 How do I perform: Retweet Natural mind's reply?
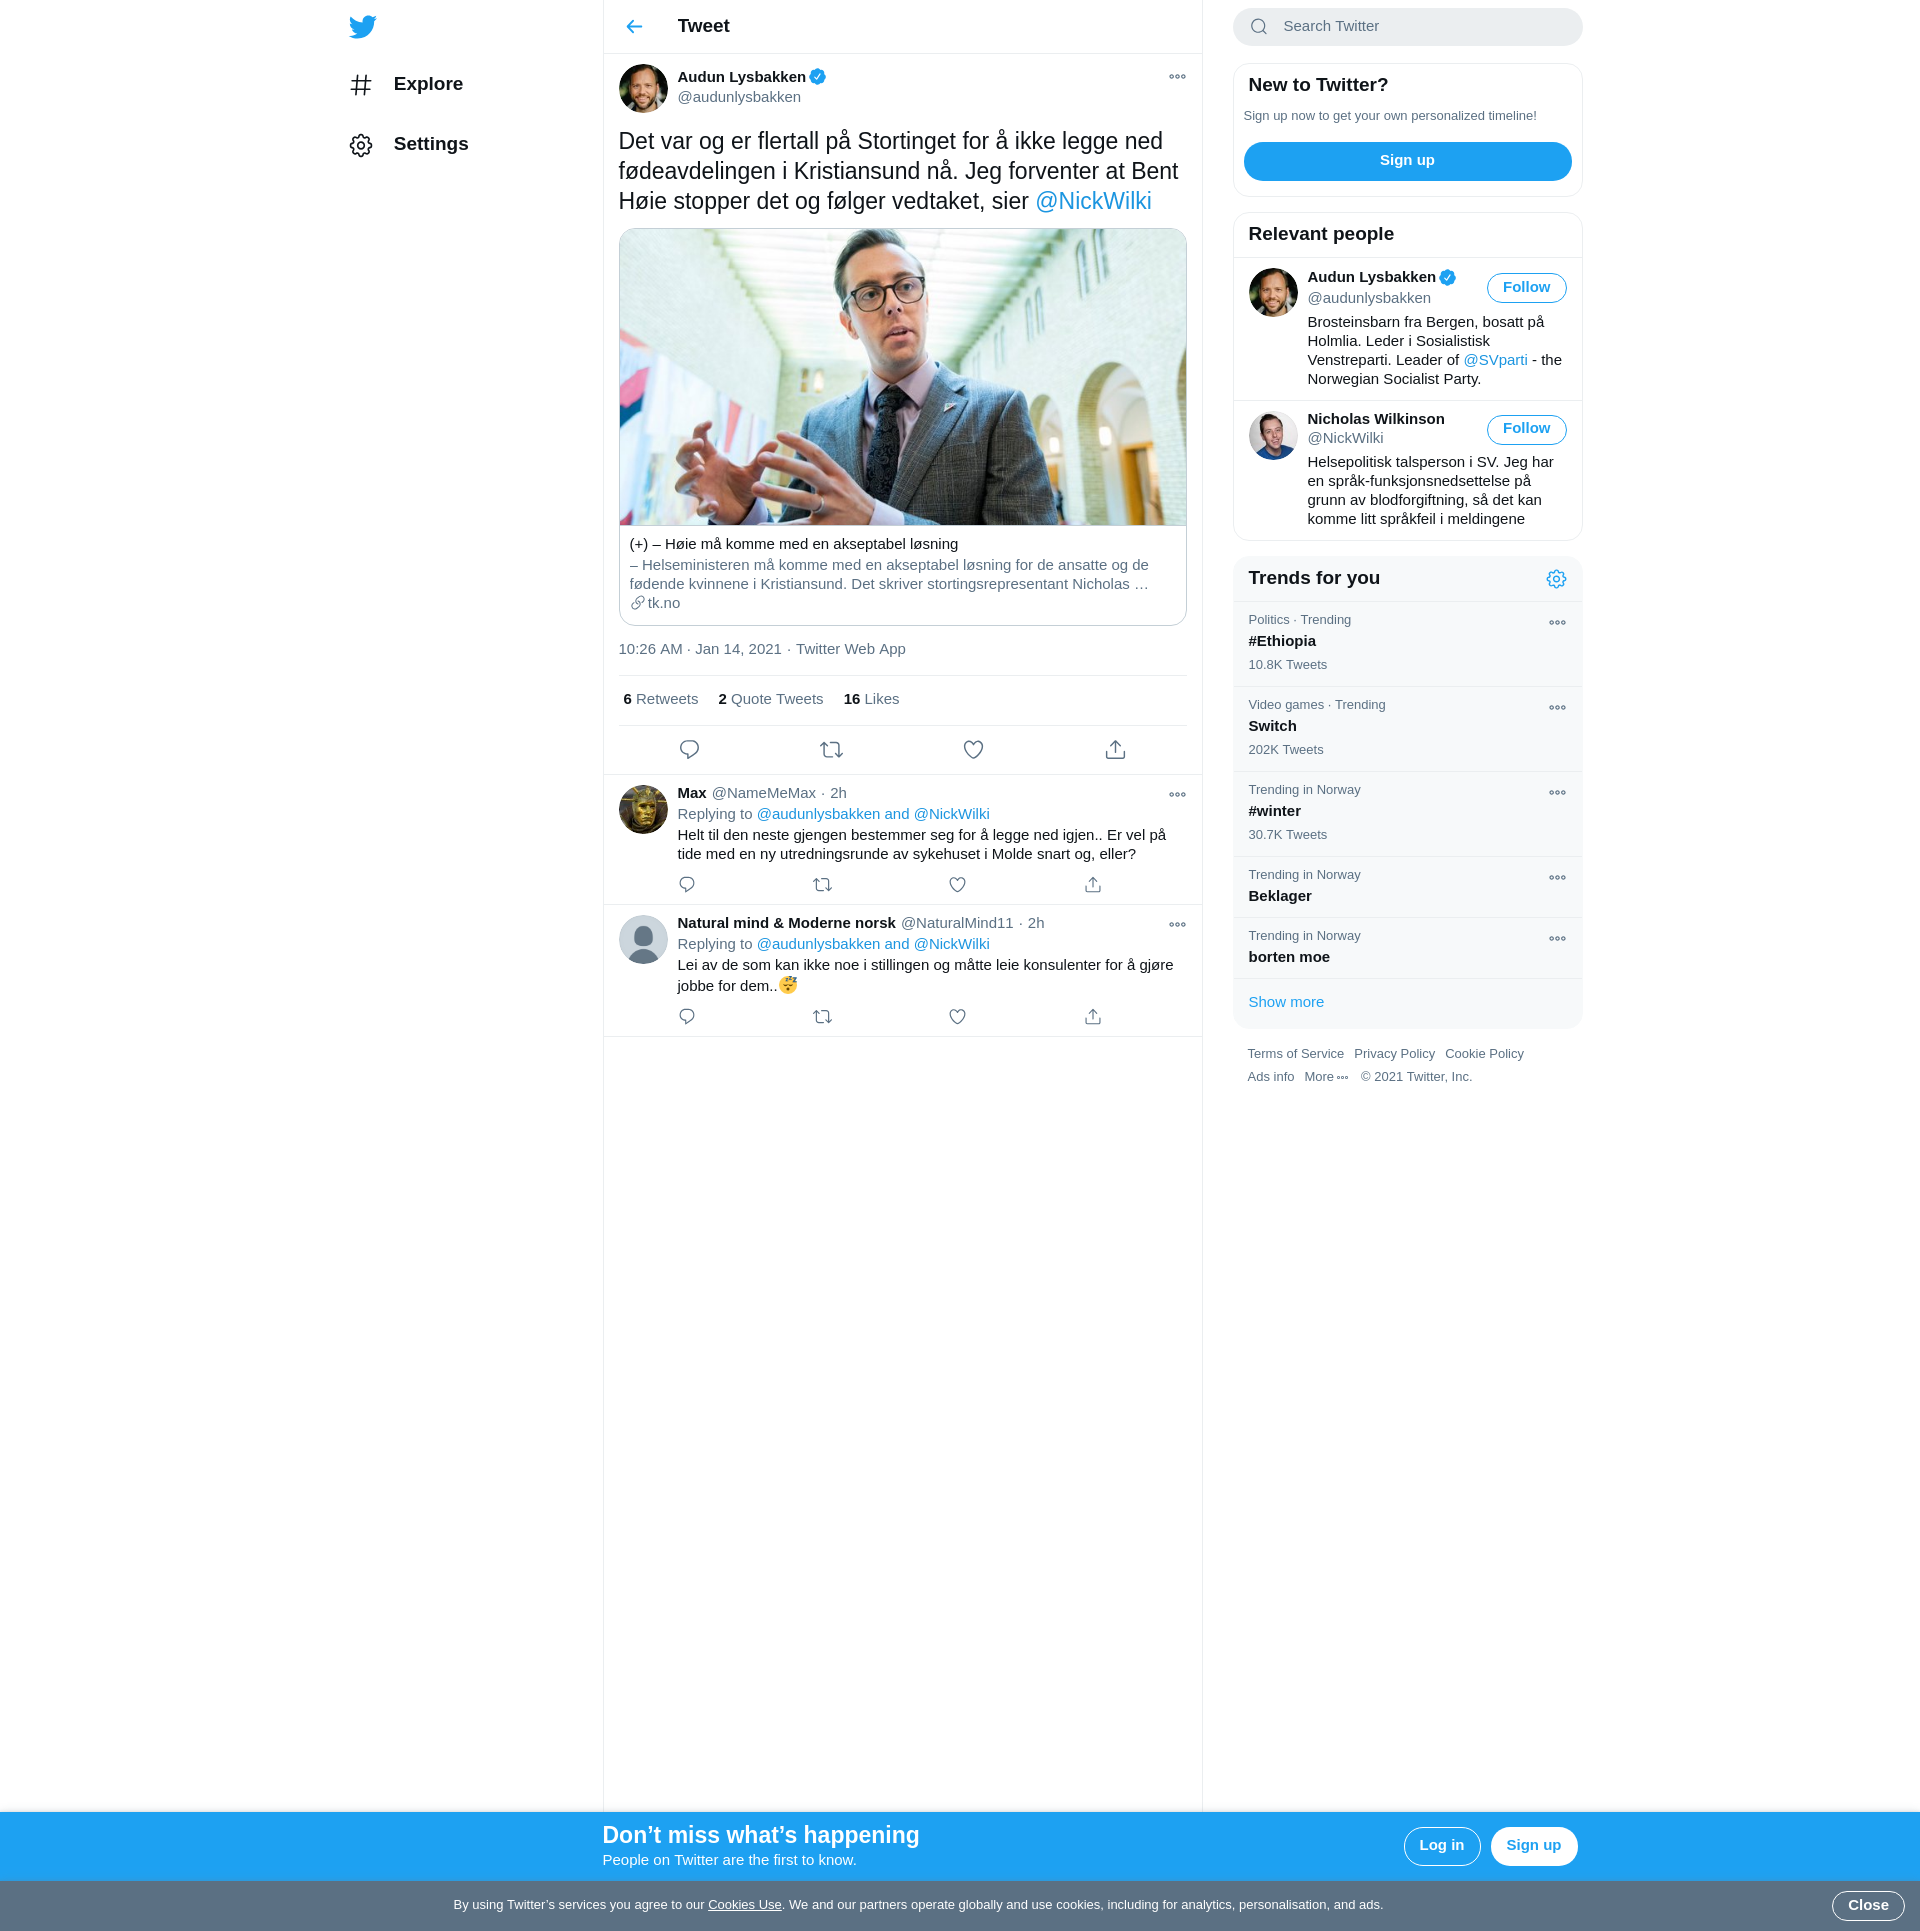click(822, 1017)
